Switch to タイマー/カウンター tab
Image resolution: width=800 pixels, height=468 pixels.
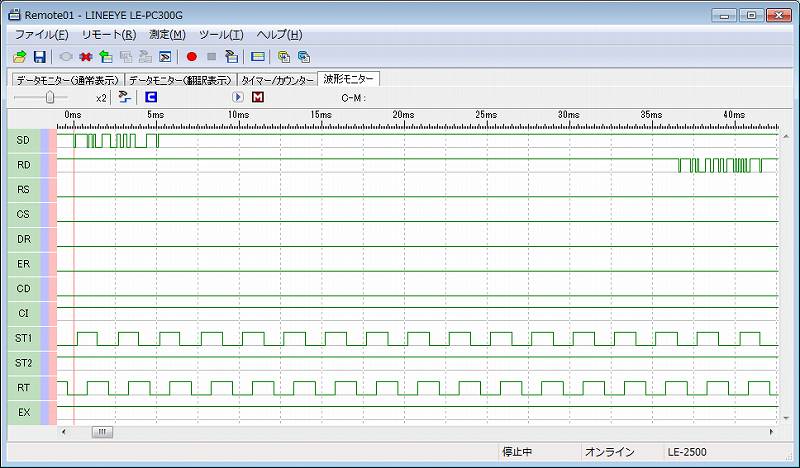(x=277, y=80)
